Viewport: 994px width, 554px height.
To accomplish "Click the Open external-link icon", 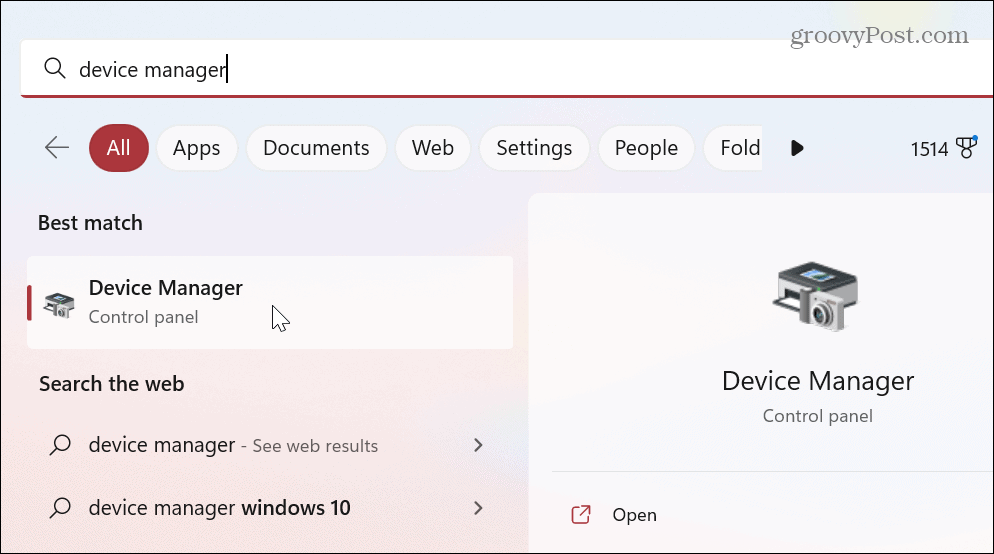I will [581, 515].
